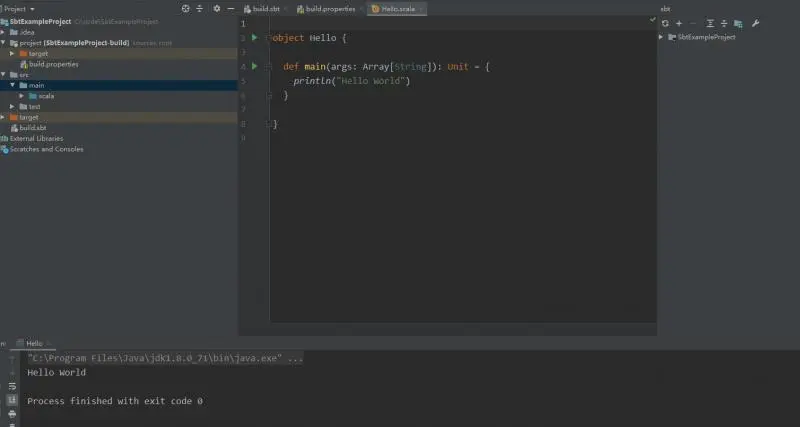
Task: Collapse the main folder
Action: coord(12,85)
